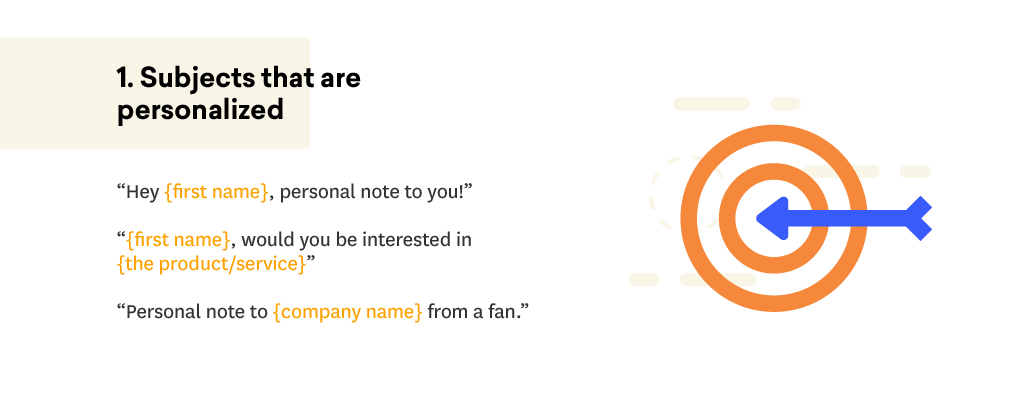Click the long beige dash above the target
1024x399 pixels.
711,104
